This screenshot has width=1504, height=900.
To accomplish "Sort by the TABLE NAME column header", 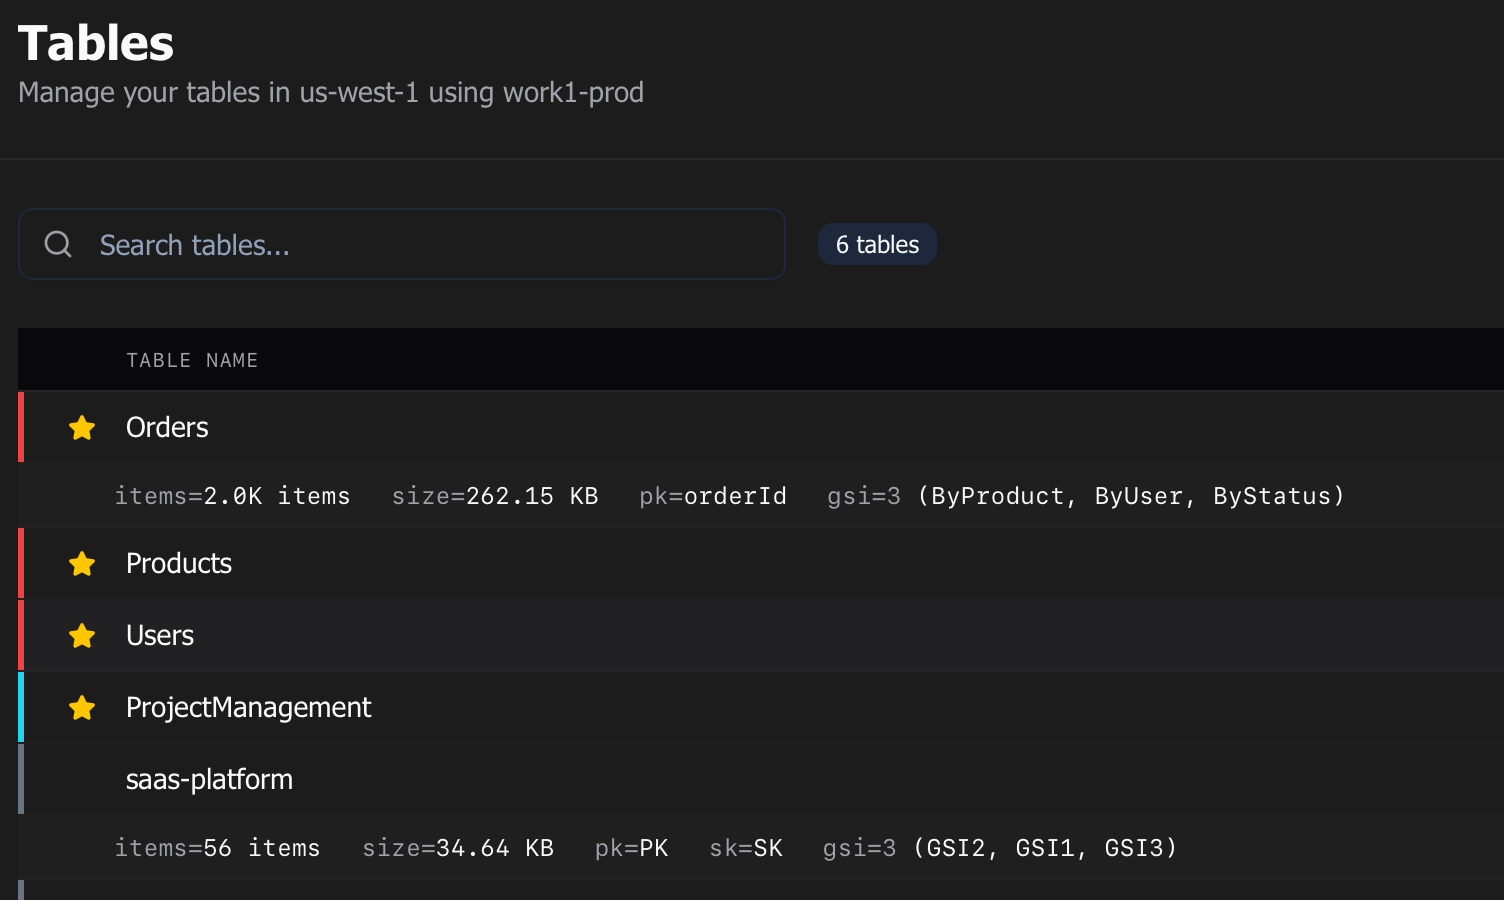I will pos(192,360).
